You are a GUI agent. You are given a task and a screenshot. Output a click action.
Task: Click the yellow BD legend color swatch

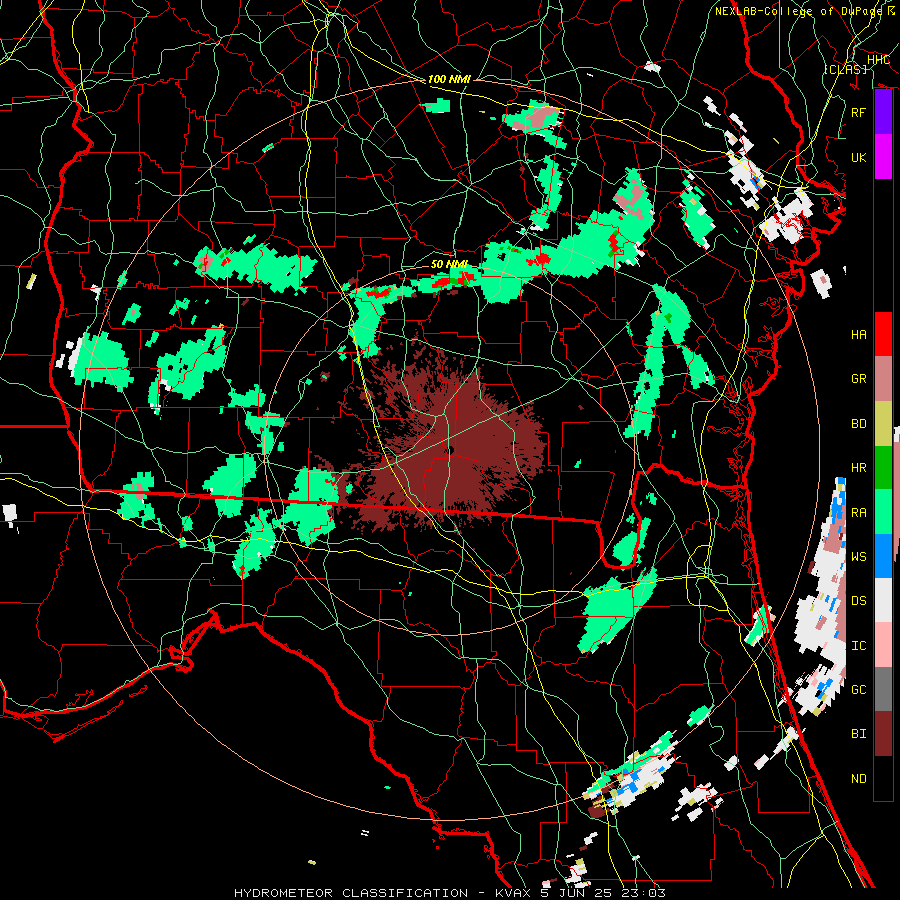coord(883,424)
